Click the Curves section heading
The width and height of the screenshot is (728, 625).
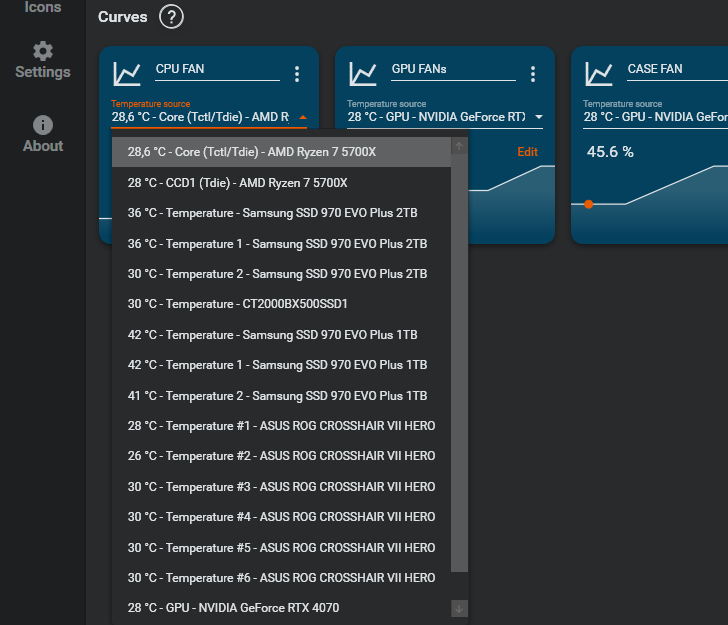click(x=123, y=17)
